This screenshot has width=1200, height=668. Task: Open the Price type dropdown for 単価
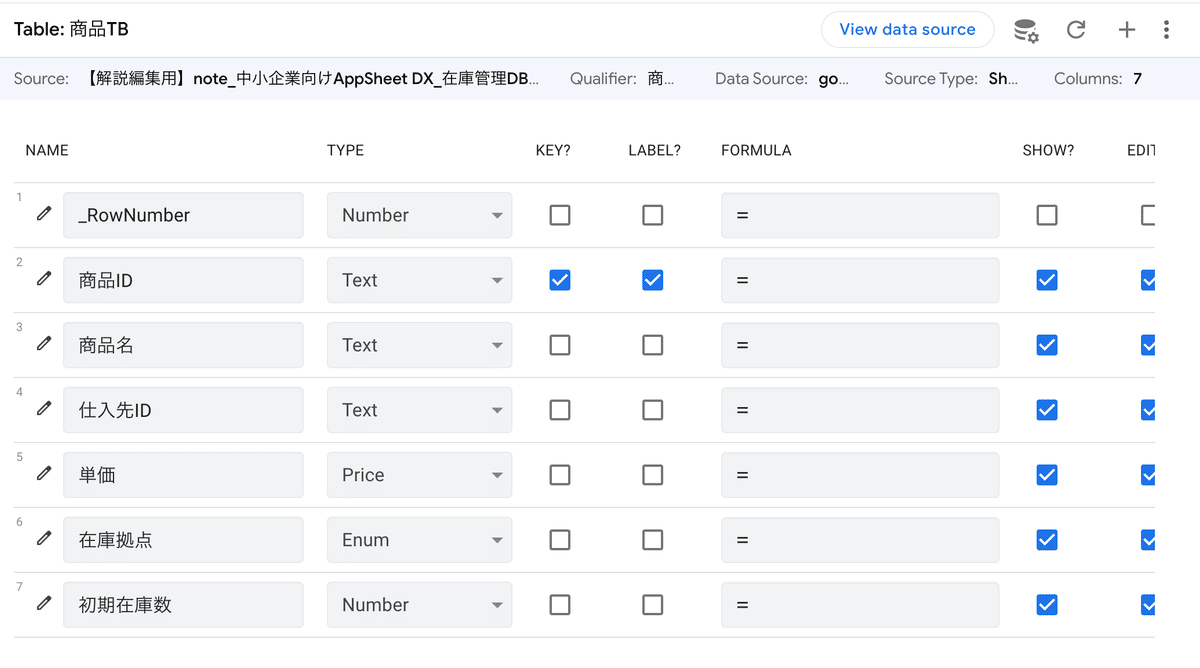pos(419,475)
